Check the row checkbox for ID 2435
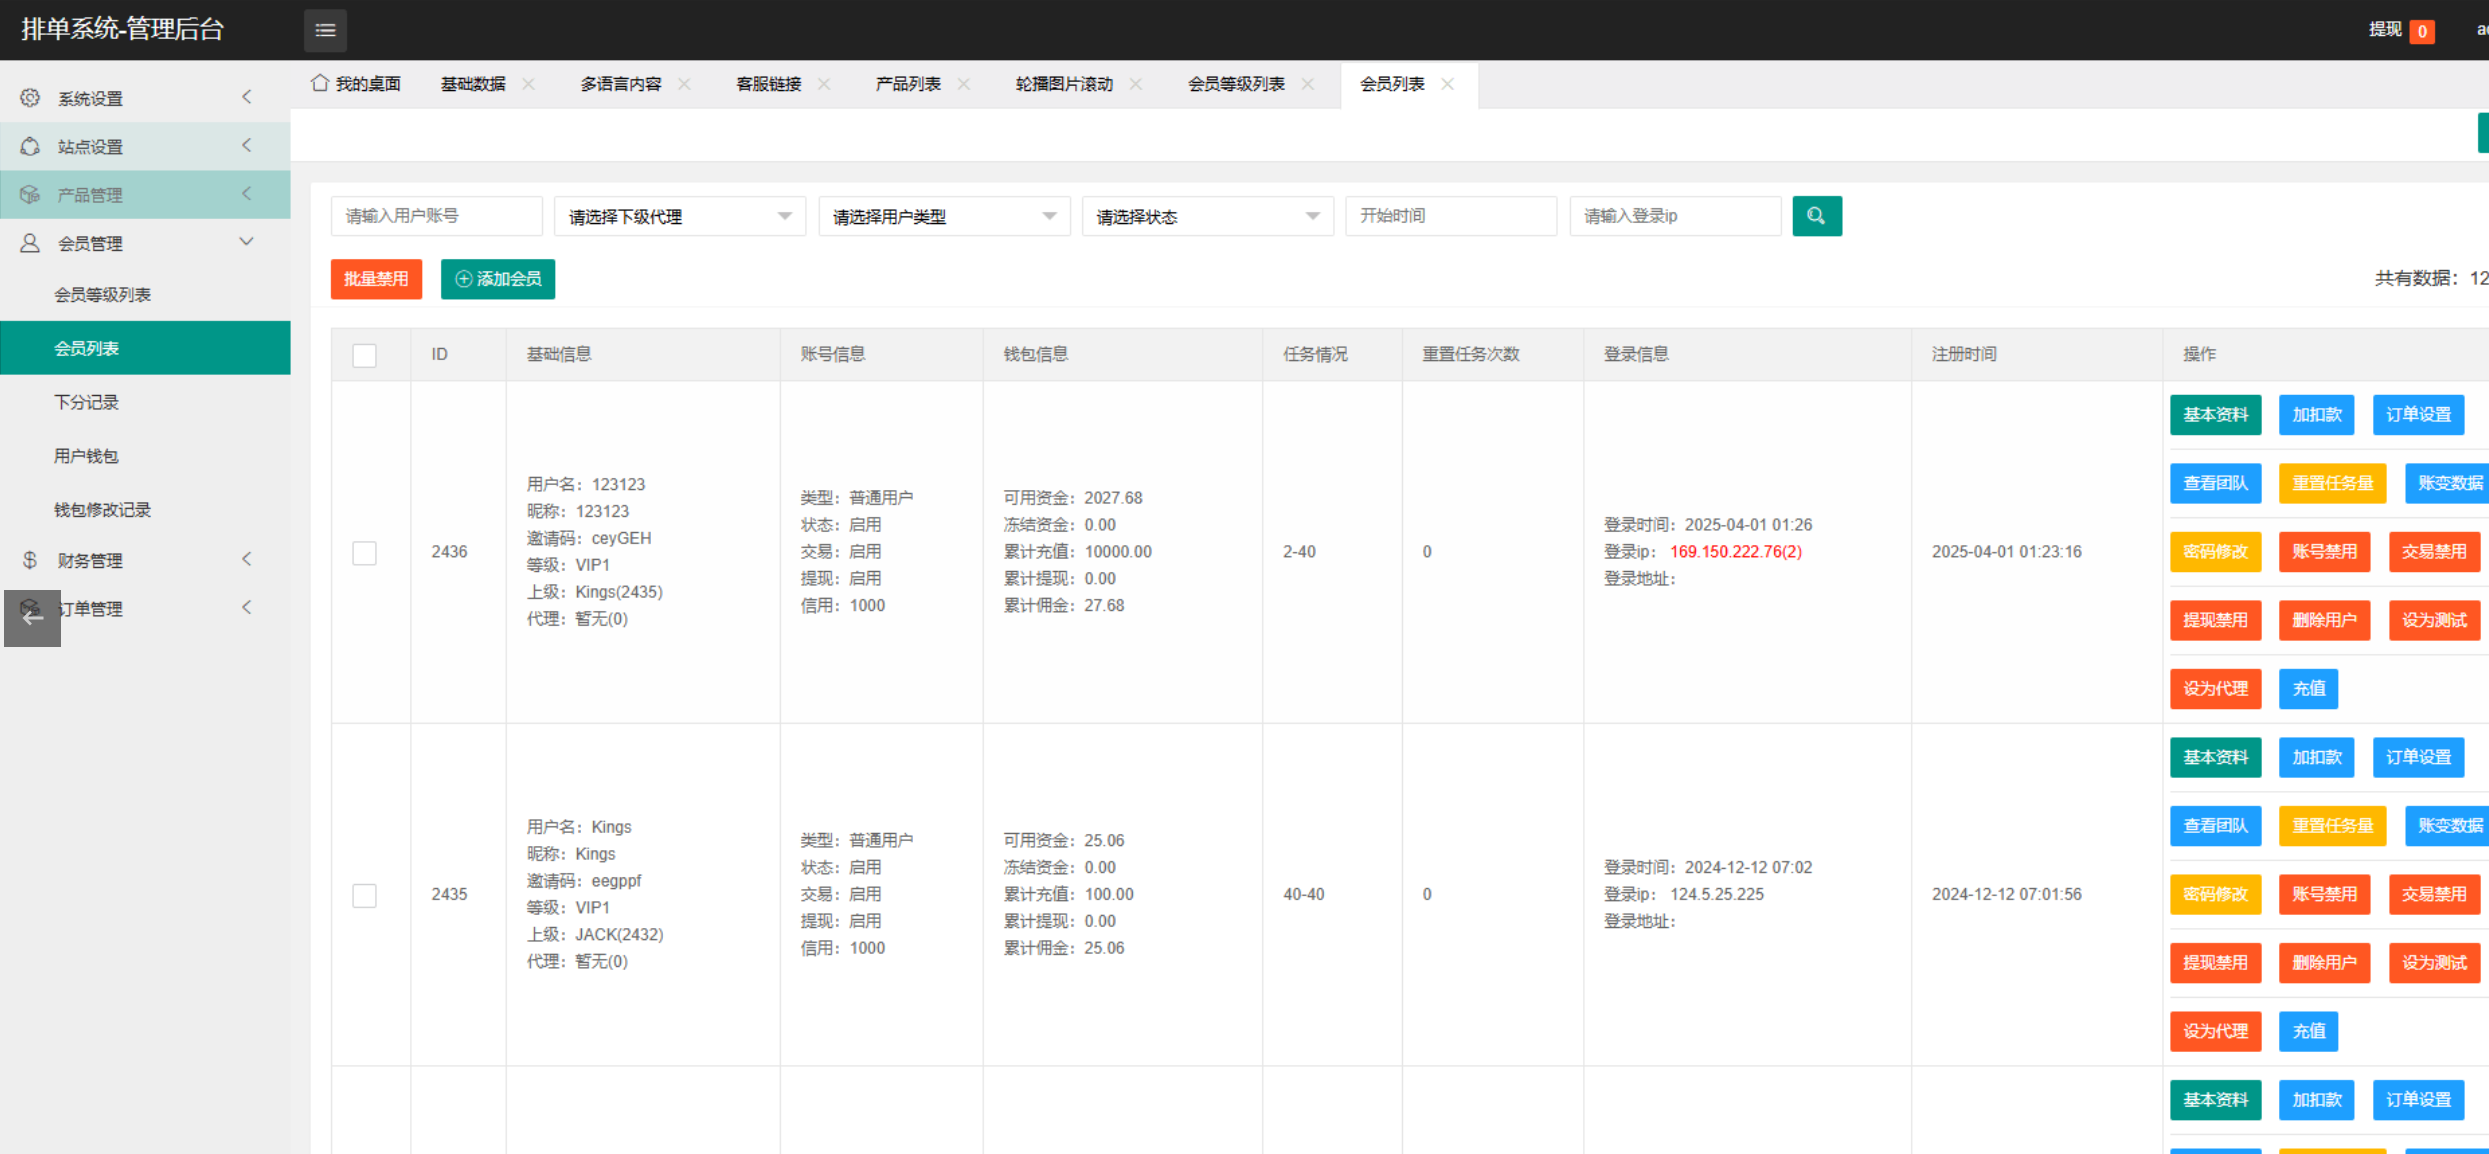The width and height of the screenshot is (2489, 1154). 364,895
